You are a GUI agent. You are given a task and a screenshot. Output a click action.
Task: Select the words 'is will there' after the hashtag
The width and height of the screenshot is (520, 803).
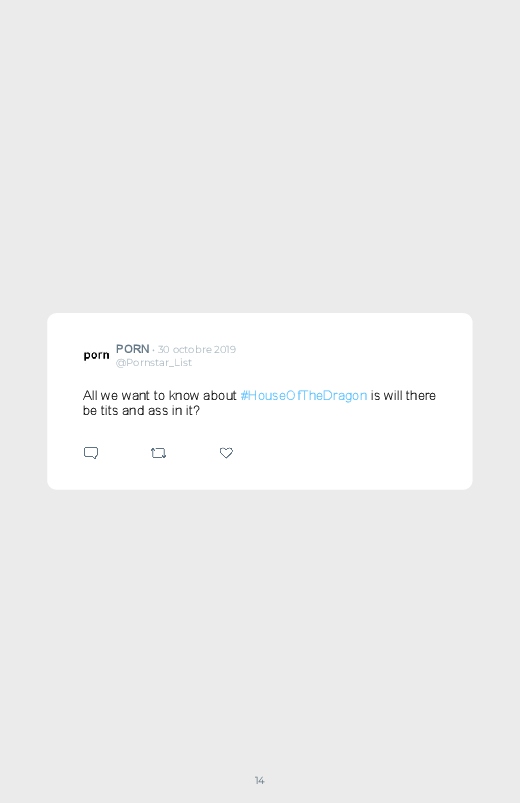pos(403,396)
